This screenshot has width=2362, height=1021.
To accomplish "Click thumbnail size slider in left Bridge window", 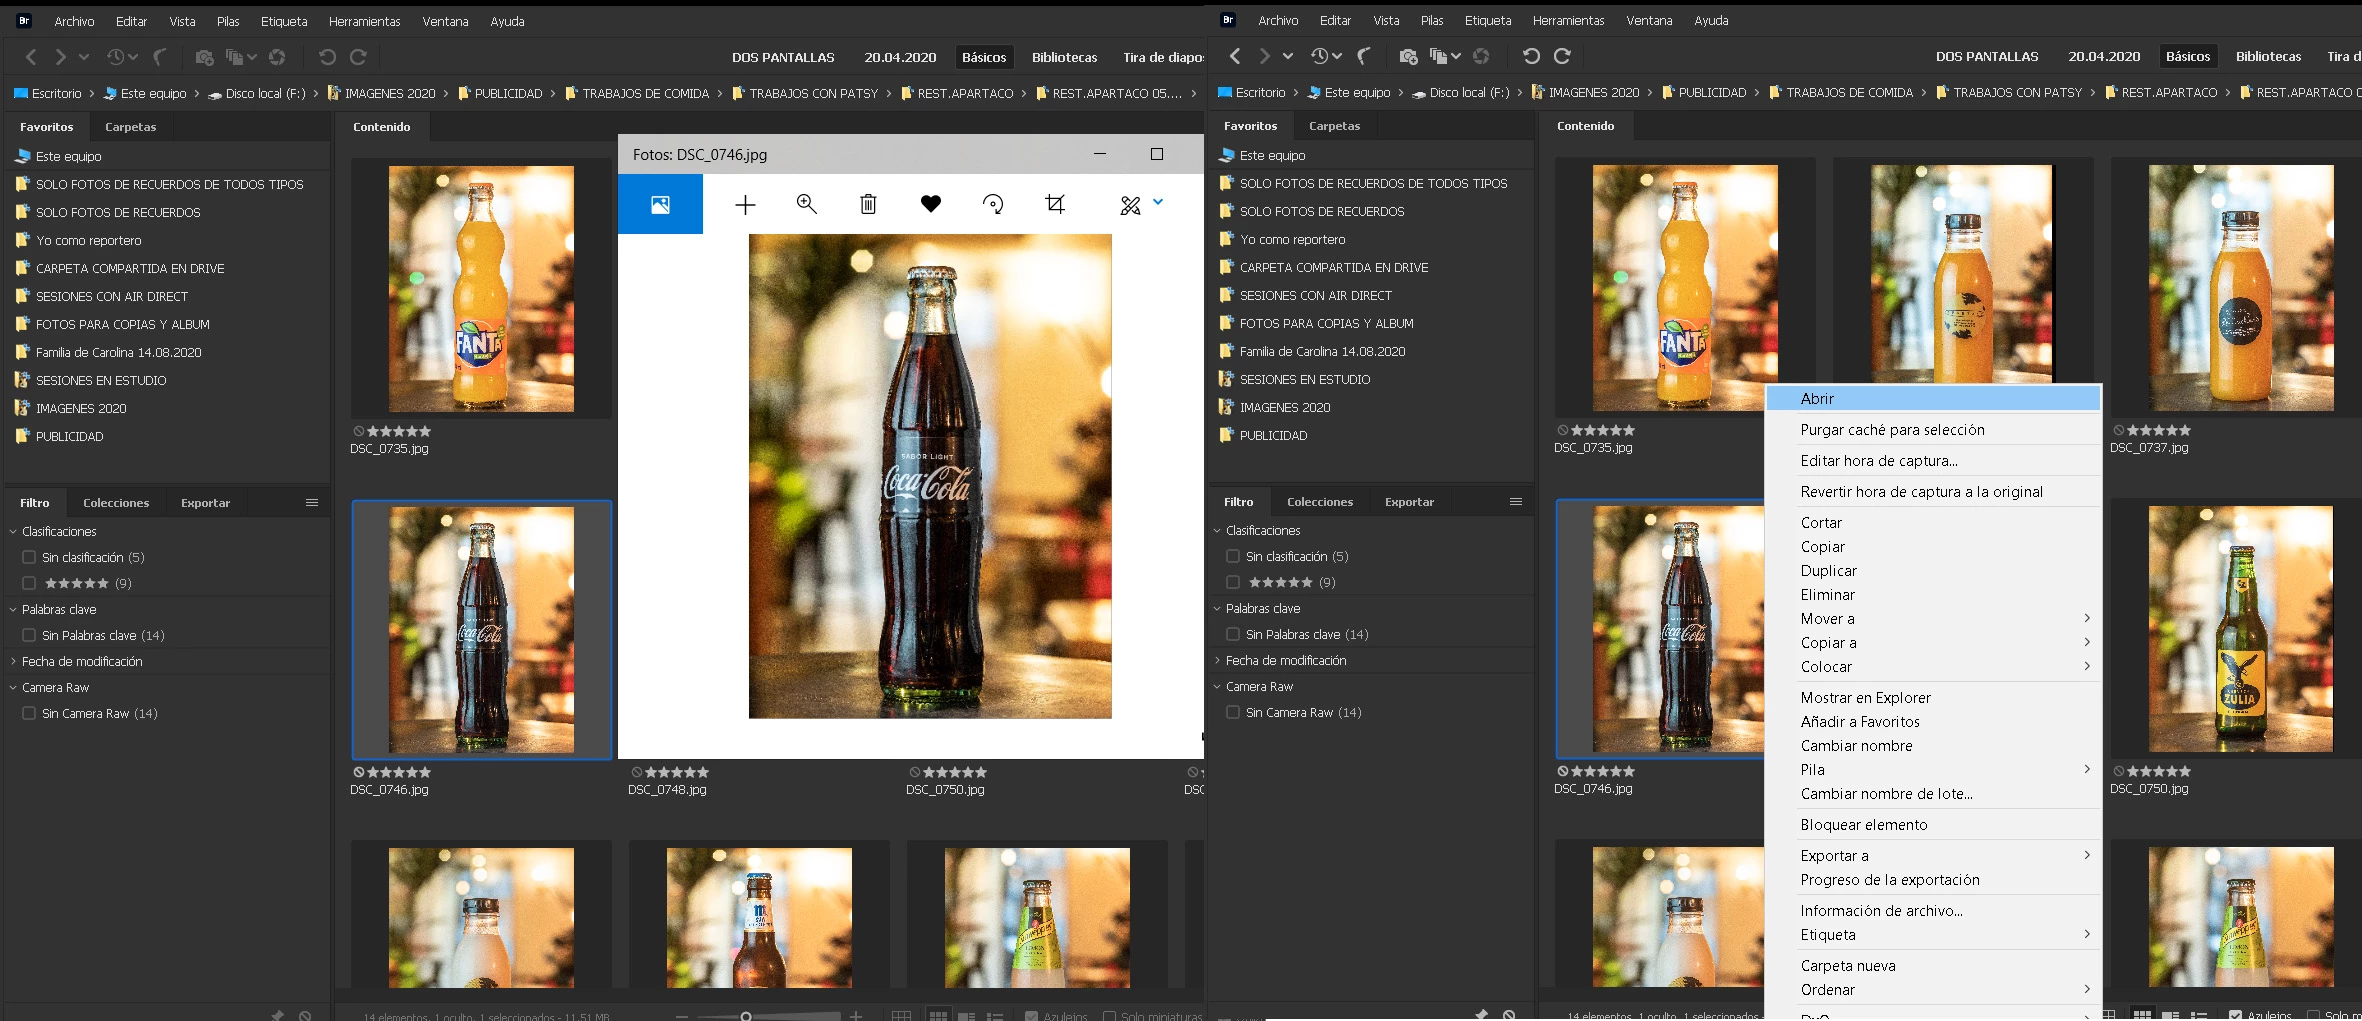I will click(x=746, y=1016).
